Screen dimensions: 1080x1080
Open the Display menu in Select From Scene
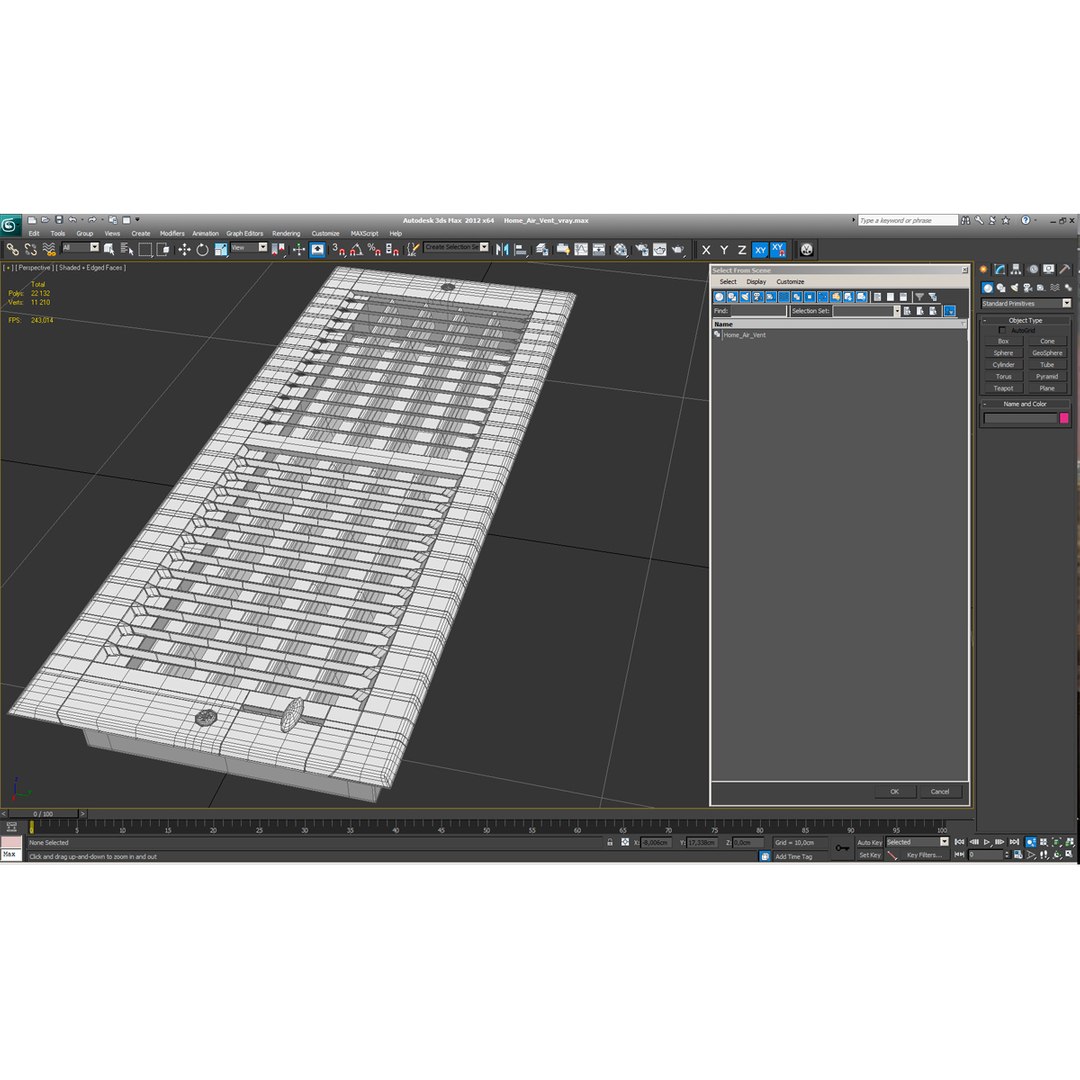click(756, 282)
